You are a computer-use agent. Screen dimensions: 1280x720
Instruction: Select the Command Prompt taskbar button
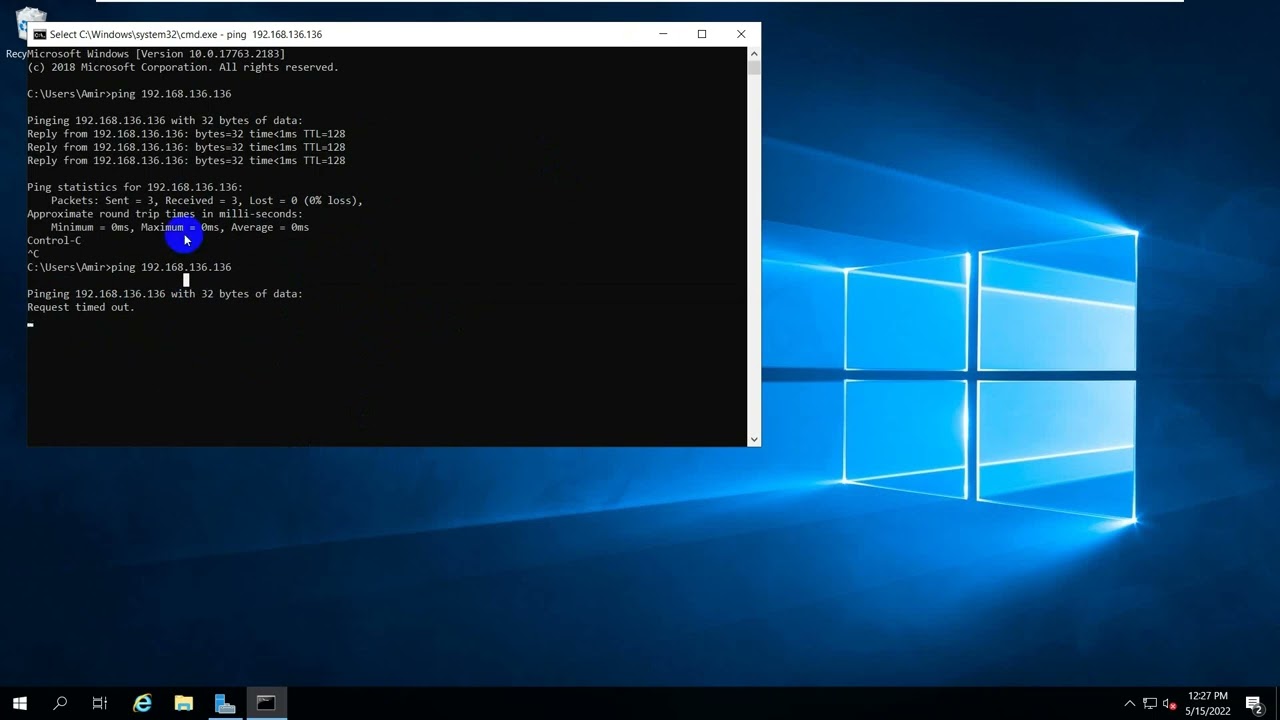pyautogui.click(x=266, y=703)
